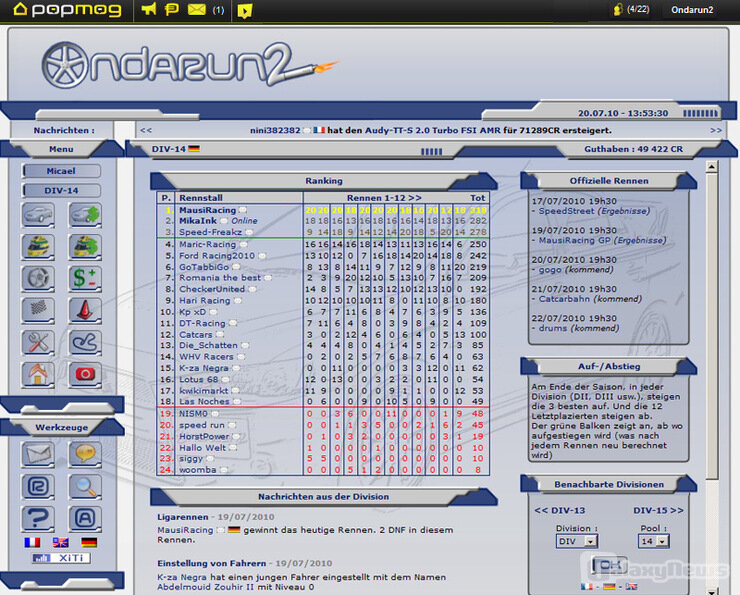Click the yellow arrow bookmark icon
Viewport: 740px width, 595px height.
click(244, 10)
